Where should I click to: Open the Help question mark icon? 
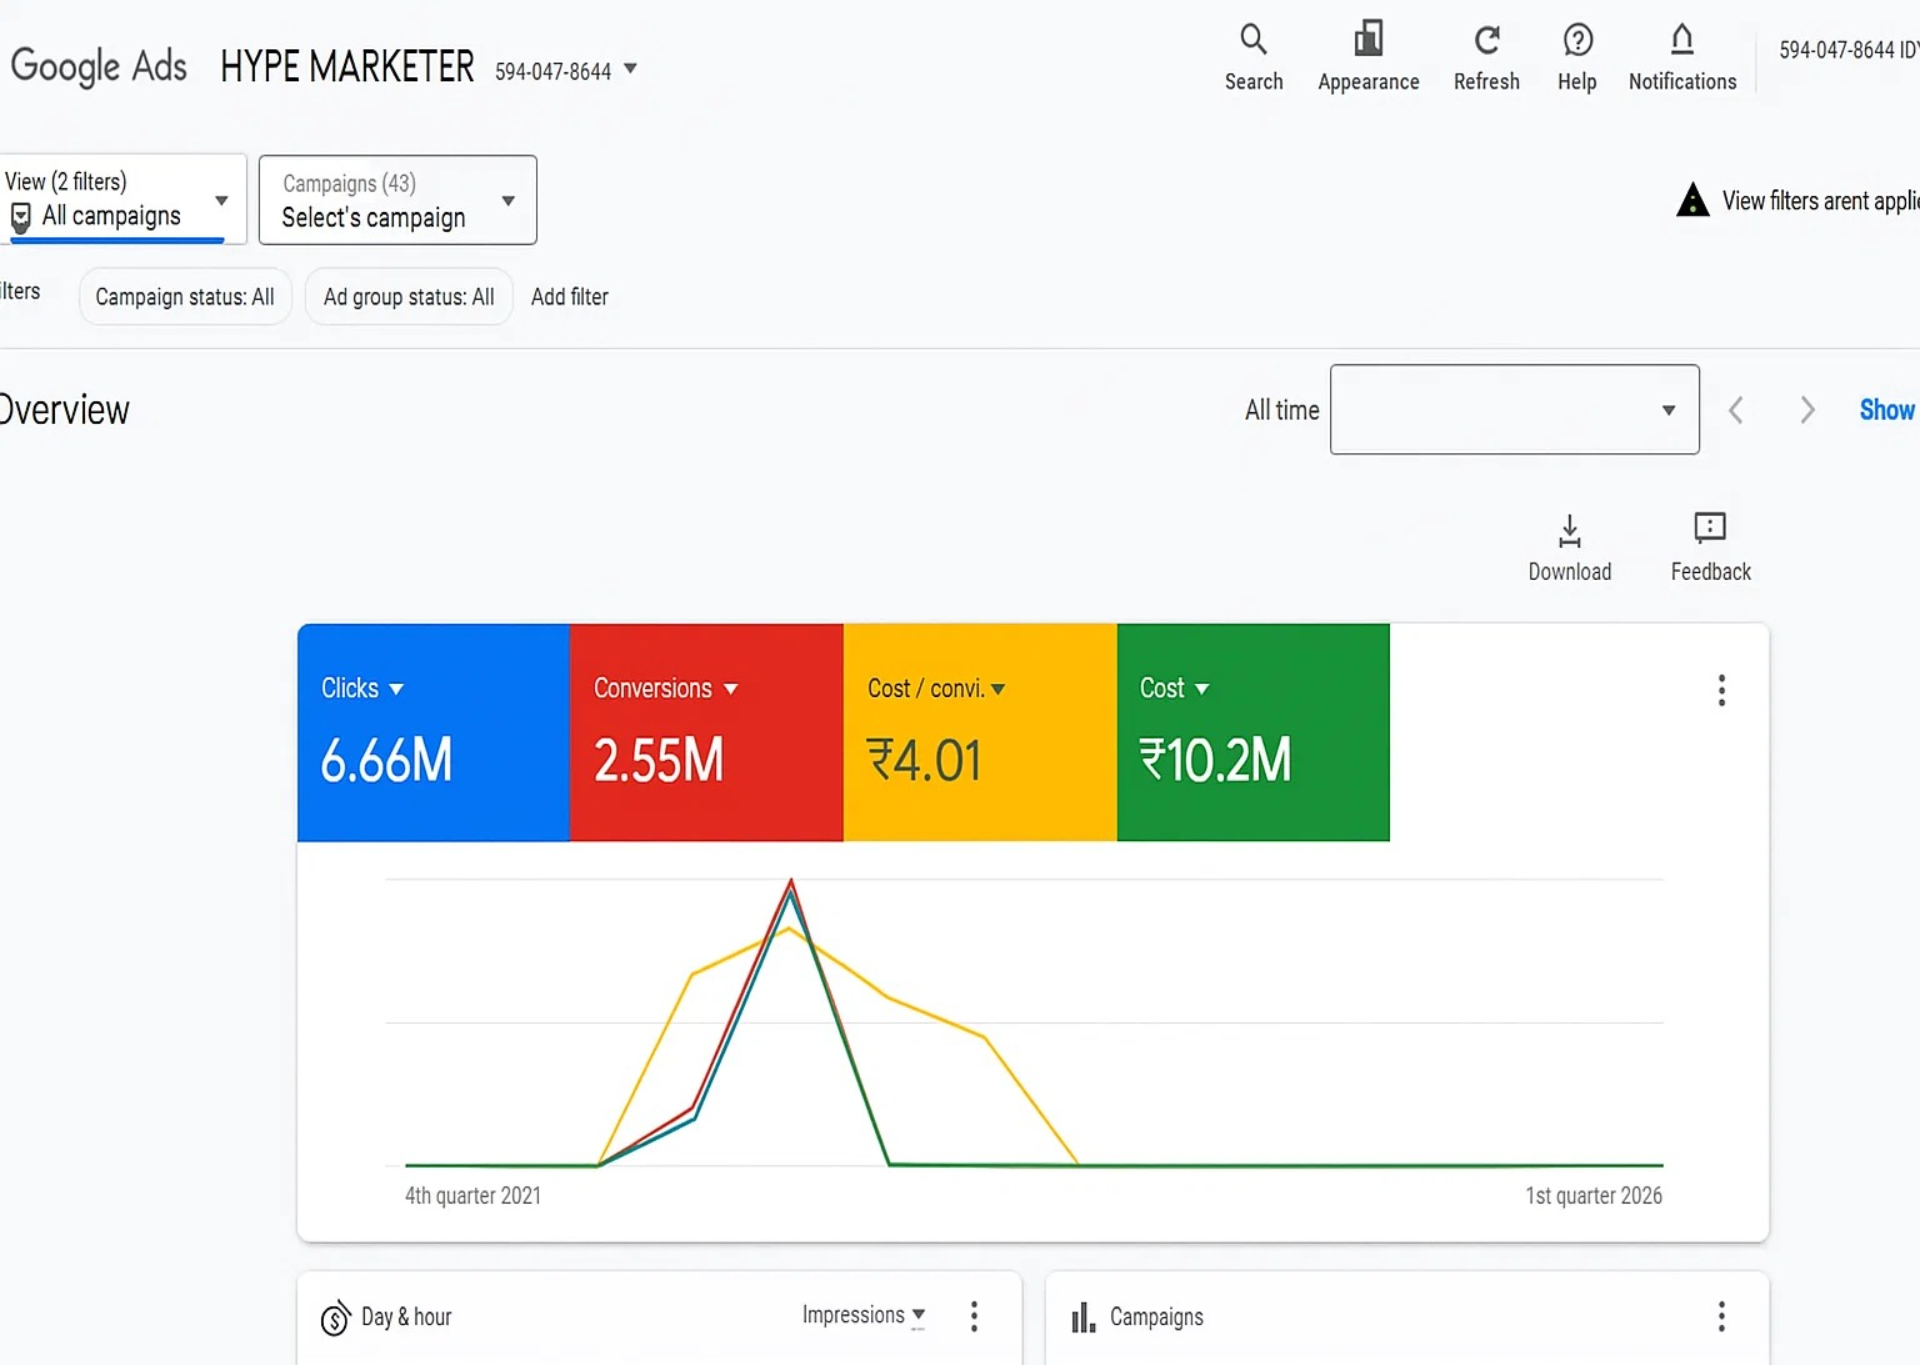[x=1577, y=40]
